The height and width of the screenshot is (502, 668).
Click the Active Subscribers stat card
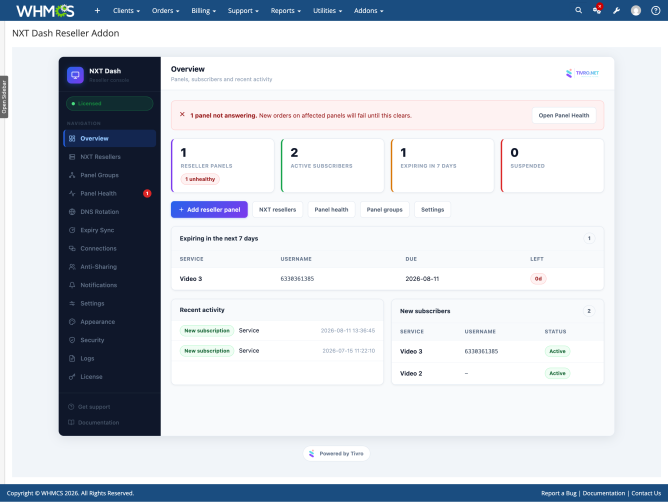click(333, 165)
